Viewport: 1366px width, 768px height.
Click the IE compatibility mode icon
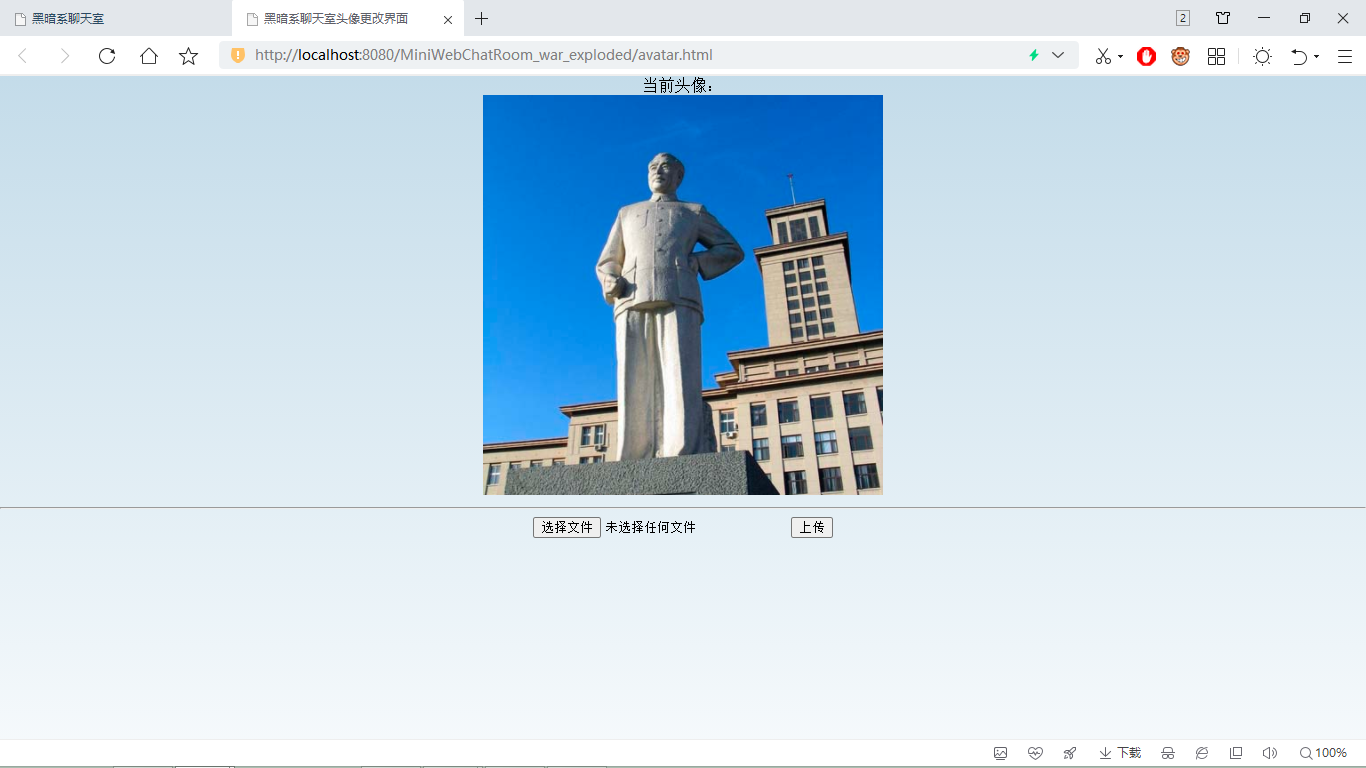(1202, 753)
